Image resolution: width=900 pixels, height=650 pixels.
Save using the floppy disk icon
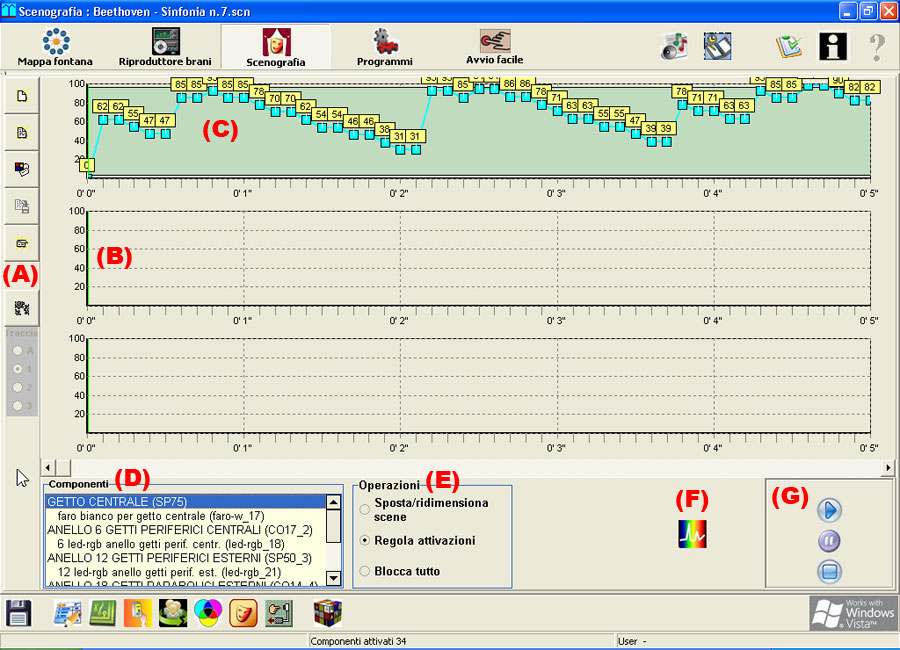pos(18,613)
